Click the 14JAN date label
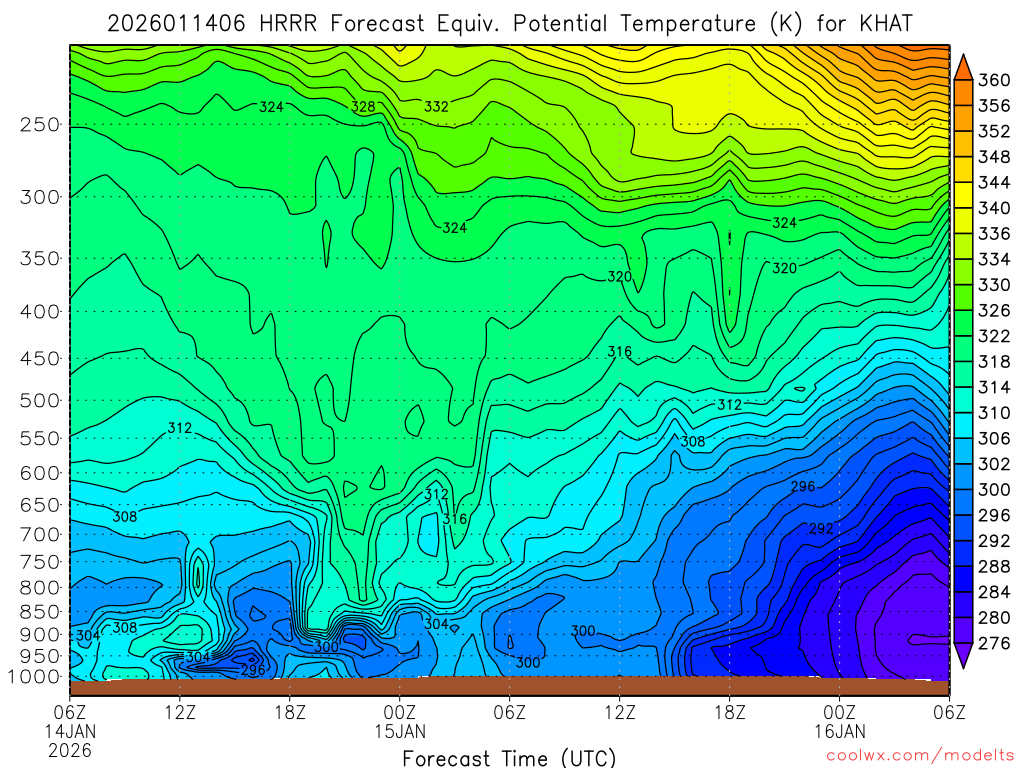This screenshot has width=1024, height=768. [x=70, y=731]
